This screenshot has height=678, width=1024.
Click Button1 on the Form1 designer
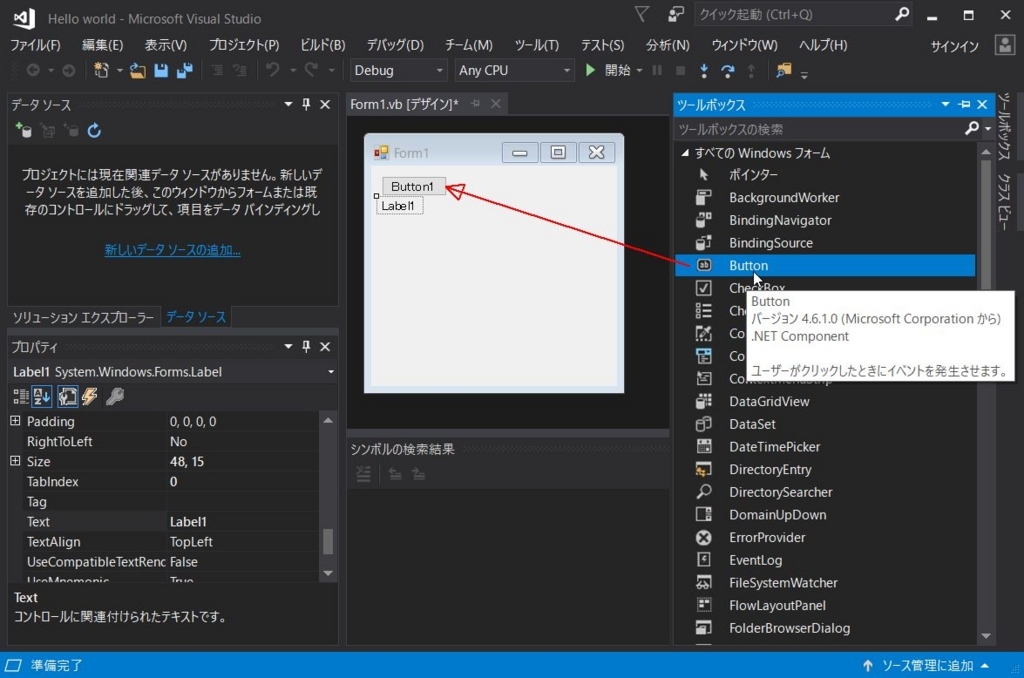413,187
